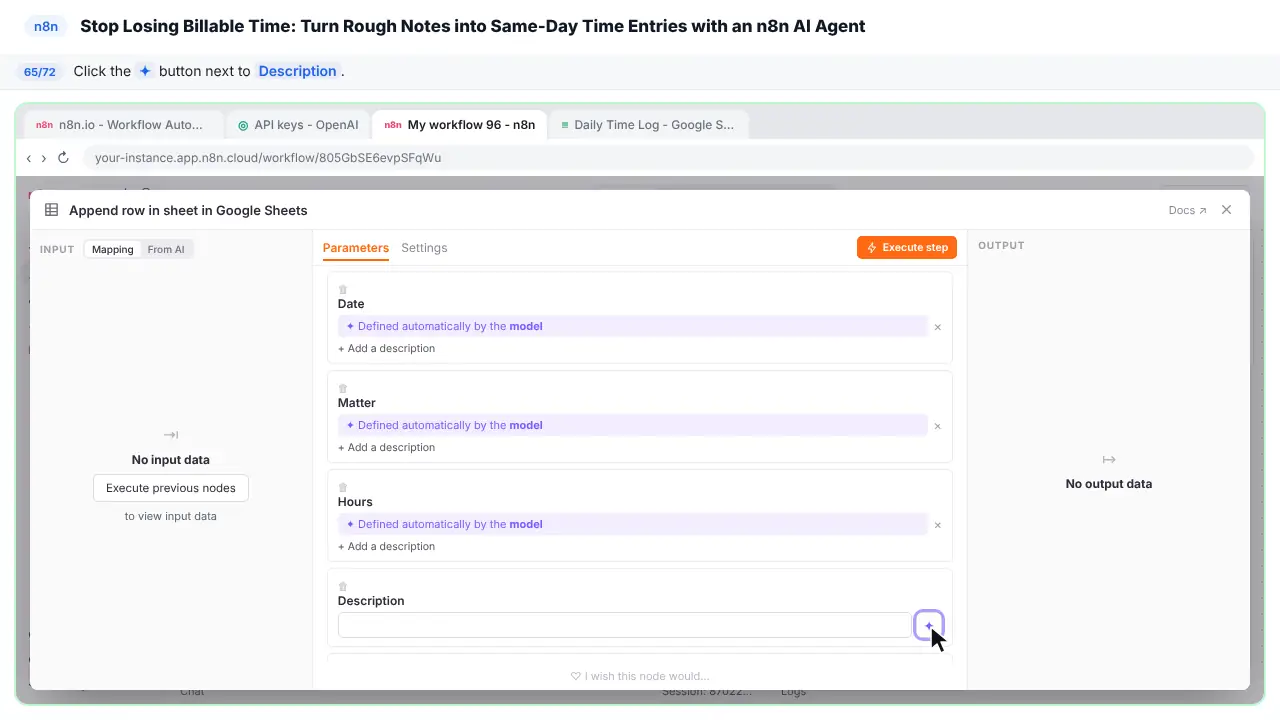Image resolution: width=1280 pixels, height=720 pixels.
Task: Clear the Matter model-defined value with X
Action: (x=937, y=426)
